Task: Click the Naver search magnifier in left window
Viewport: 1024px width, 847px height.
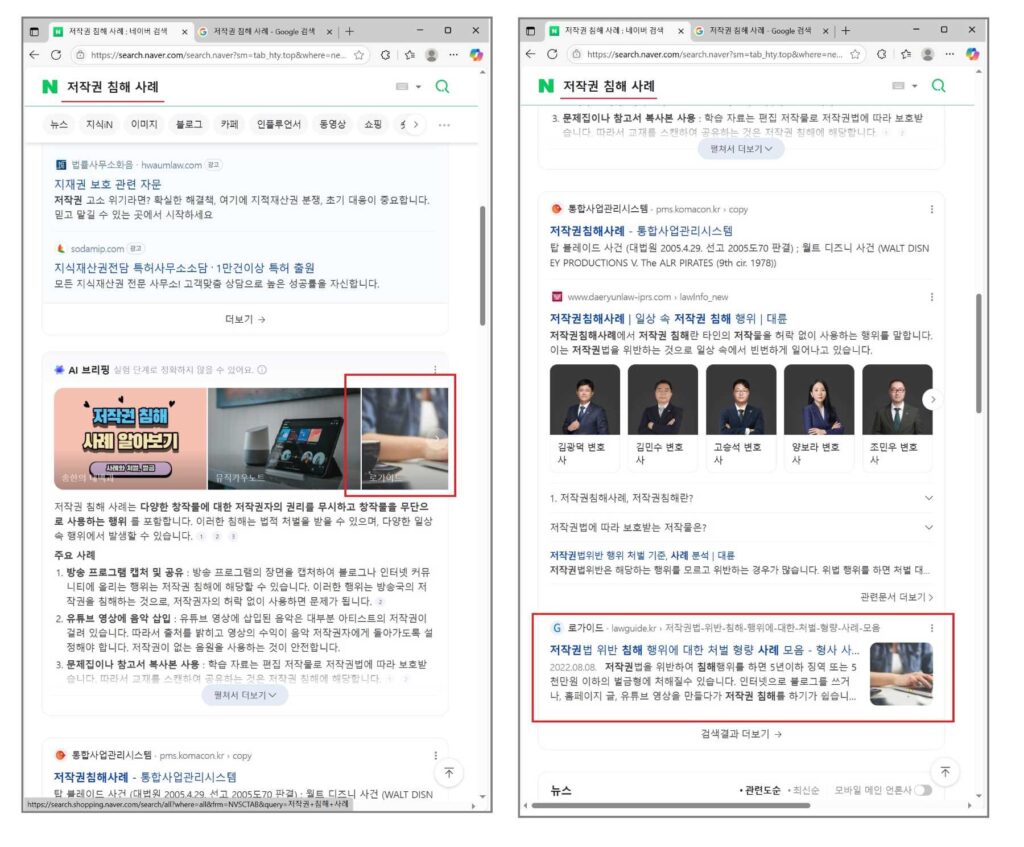Action: [x=442, y=86]
